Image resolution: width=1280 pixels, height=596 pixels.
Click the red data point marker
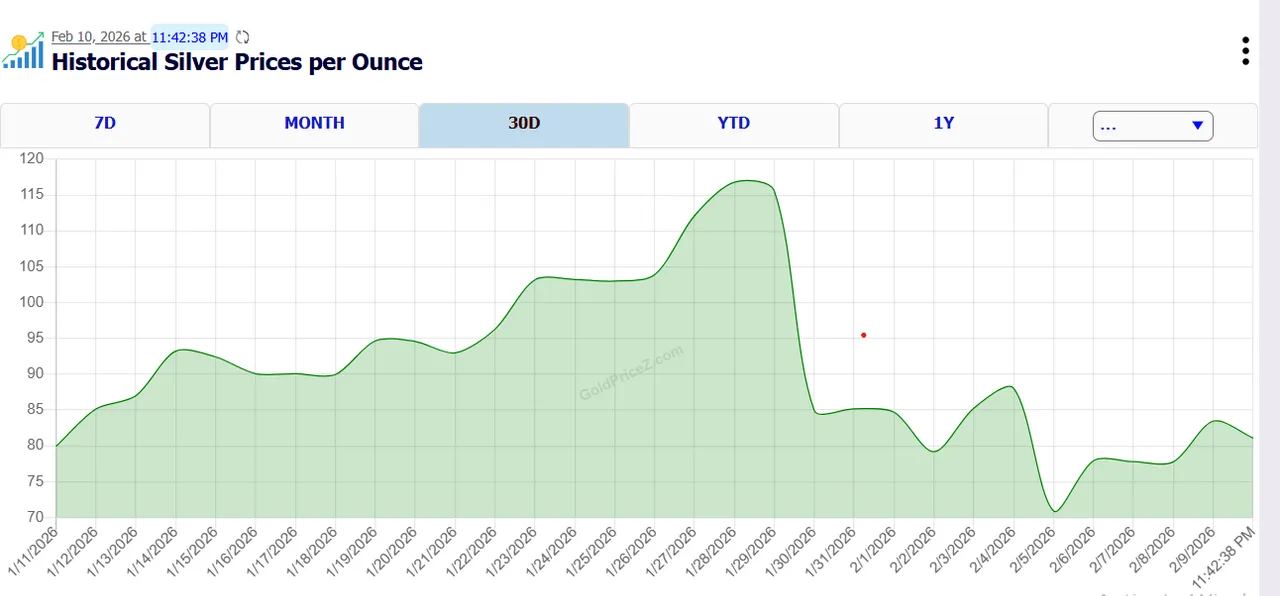[x=863, y=335]
